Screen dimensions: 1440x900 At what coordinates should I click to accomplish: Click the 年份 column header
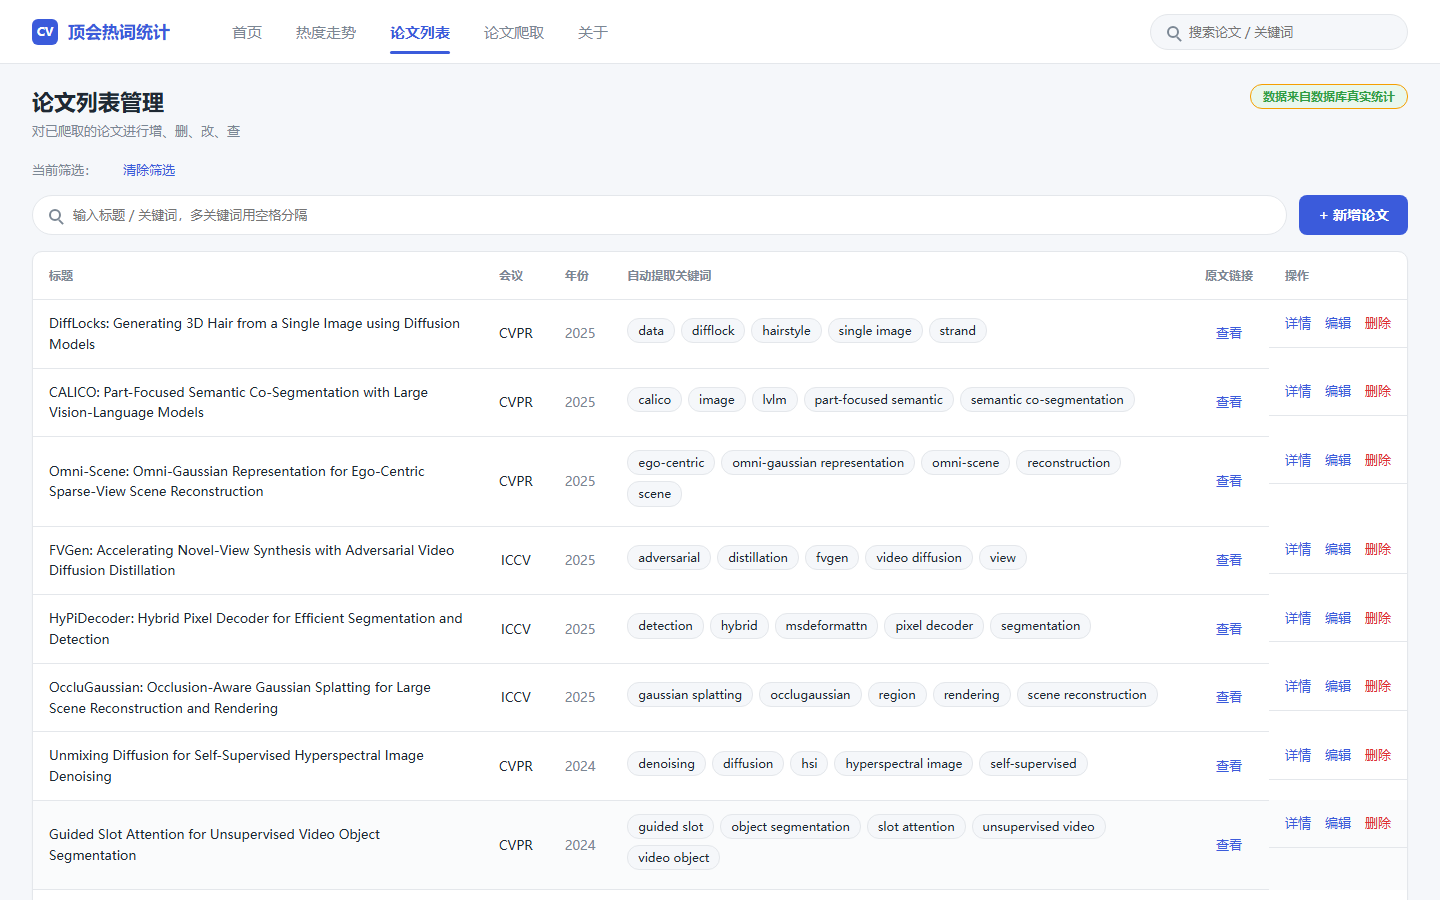(577, 276)
